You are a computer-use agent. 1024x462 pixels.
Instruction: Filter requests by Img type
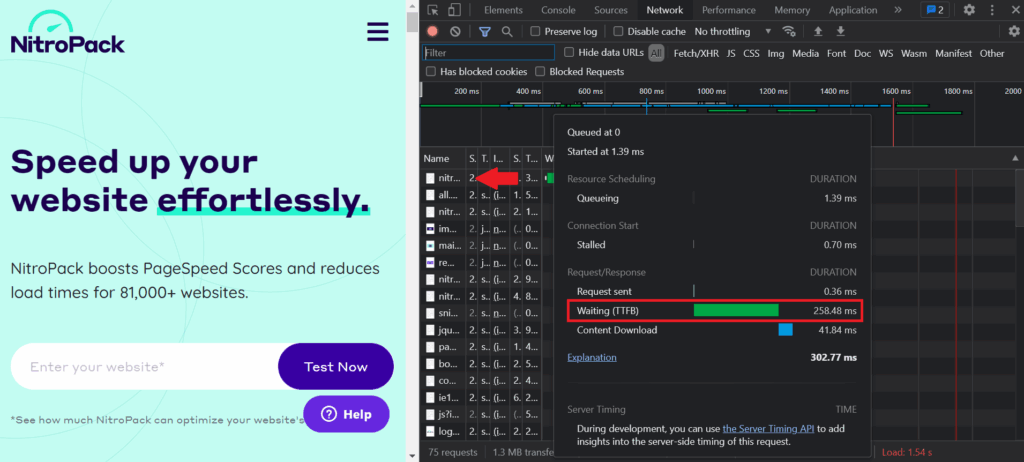pyautogui.click(x=776, y=54)
